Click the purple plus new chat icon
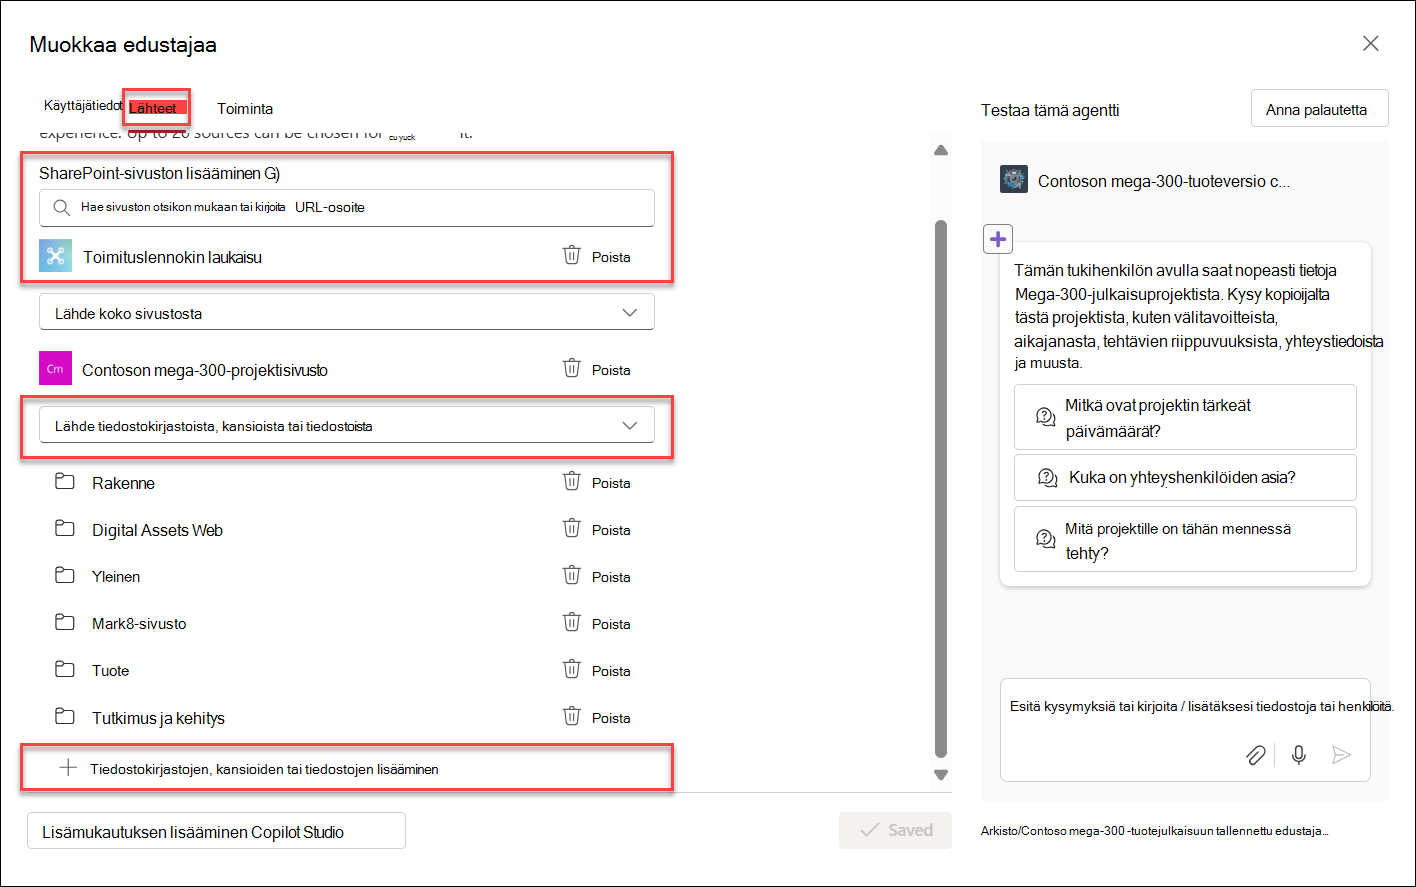This screenshot has width=1416, height=887. [x=998, y=239]
